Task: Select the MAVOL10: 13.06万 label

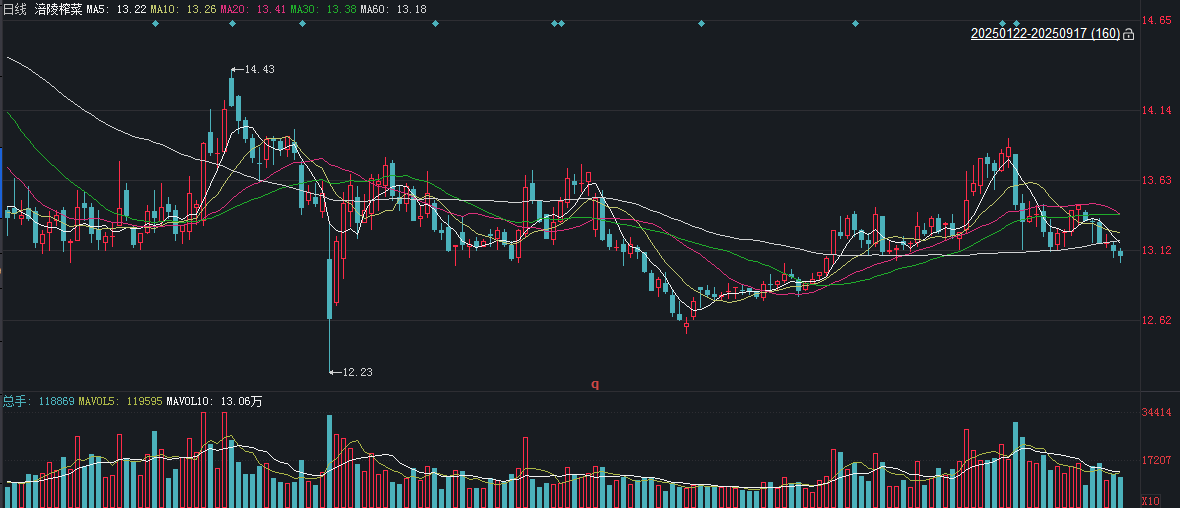Action: click(214, 402)
